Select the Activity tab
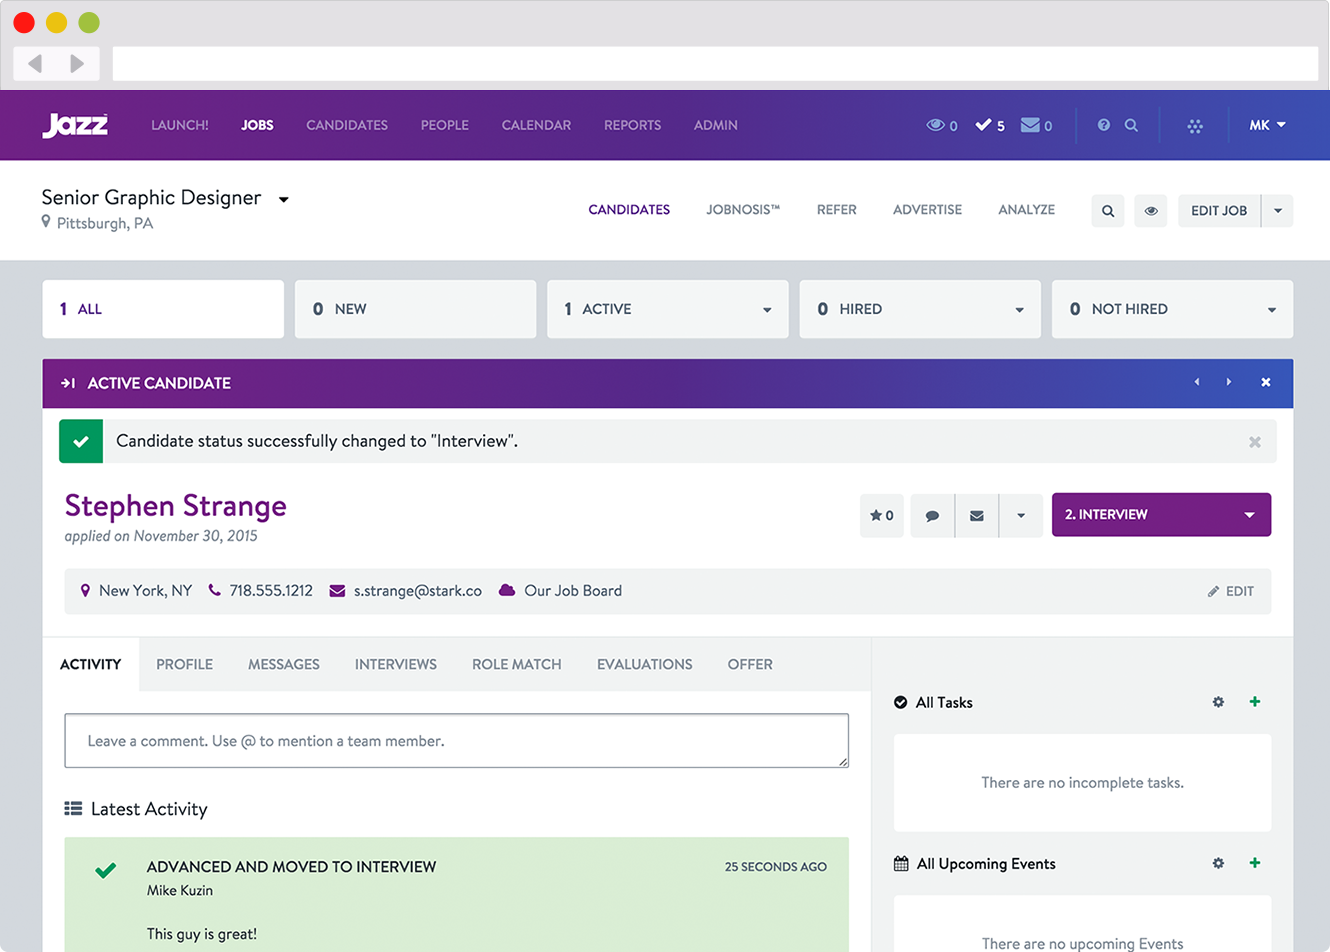The height and width of the screenshot is (952, 1330). (91, 664)
